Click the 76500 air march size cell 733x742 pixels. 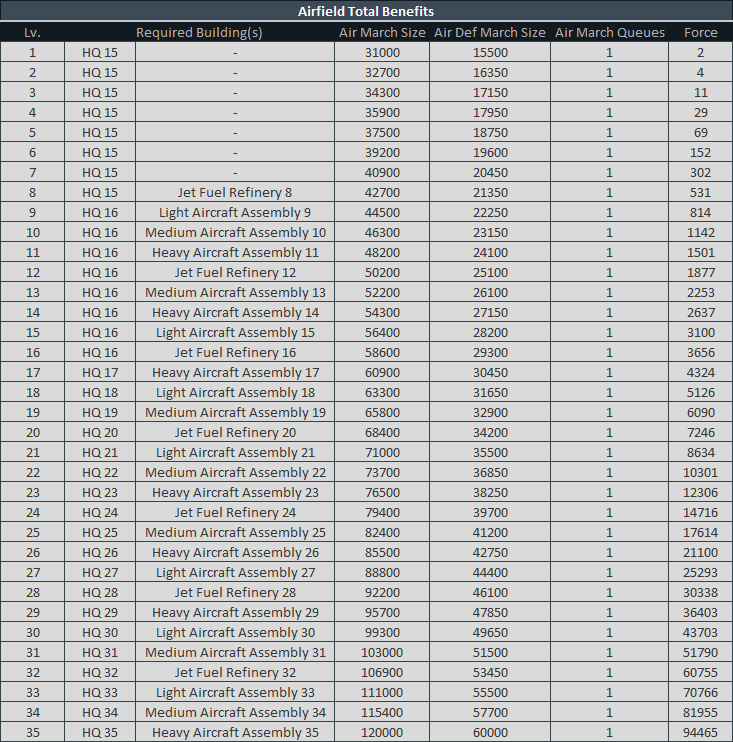point(382,492)
